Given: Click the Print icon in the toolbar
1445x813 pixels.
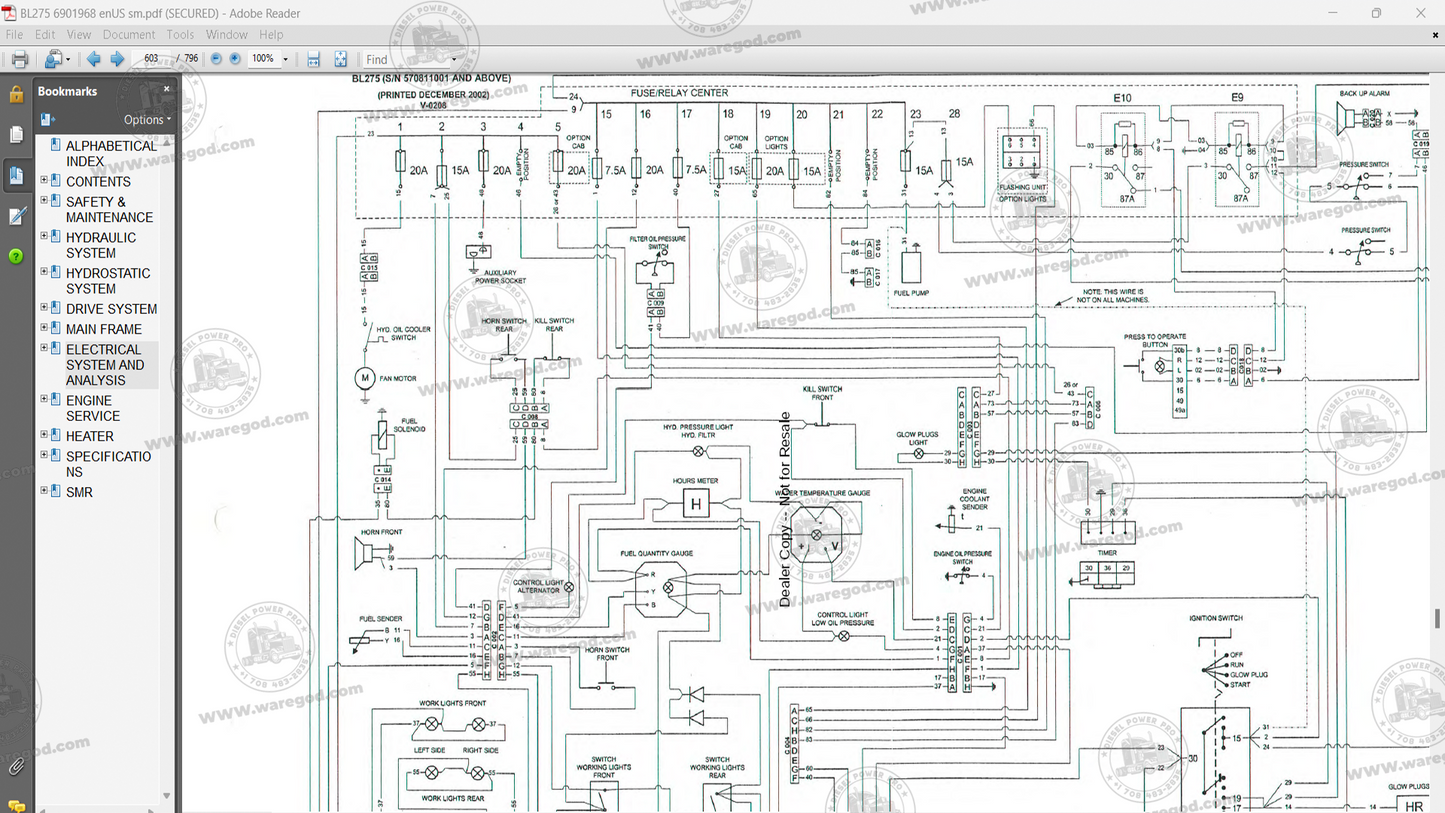Looking at the screenshot, I should 19,60.
